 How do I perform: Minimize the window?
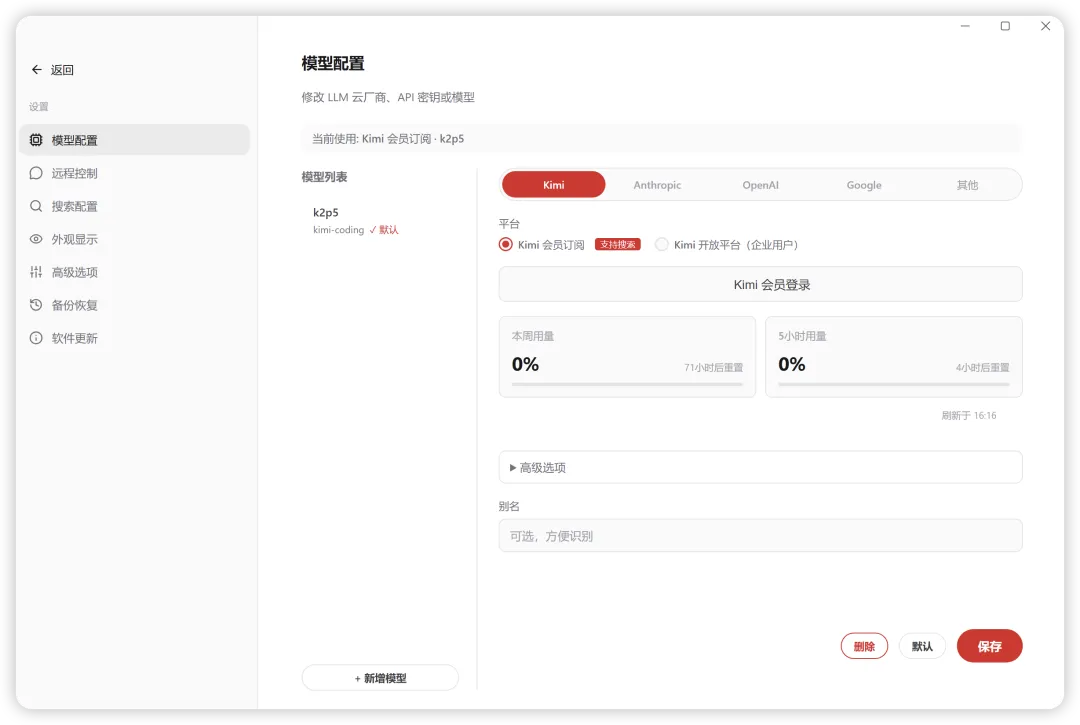pos(965,26)
